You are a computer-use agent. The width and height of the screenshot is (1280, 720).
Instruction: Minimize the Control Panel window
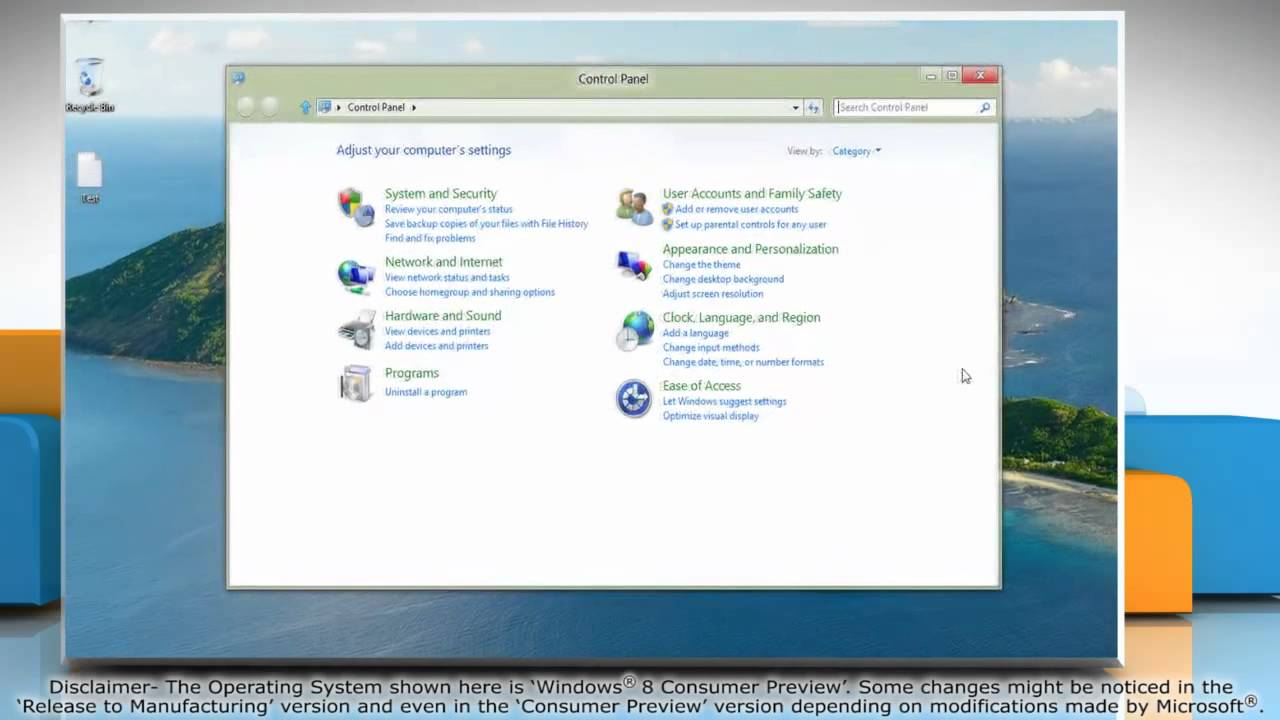[x=930, y=76]
